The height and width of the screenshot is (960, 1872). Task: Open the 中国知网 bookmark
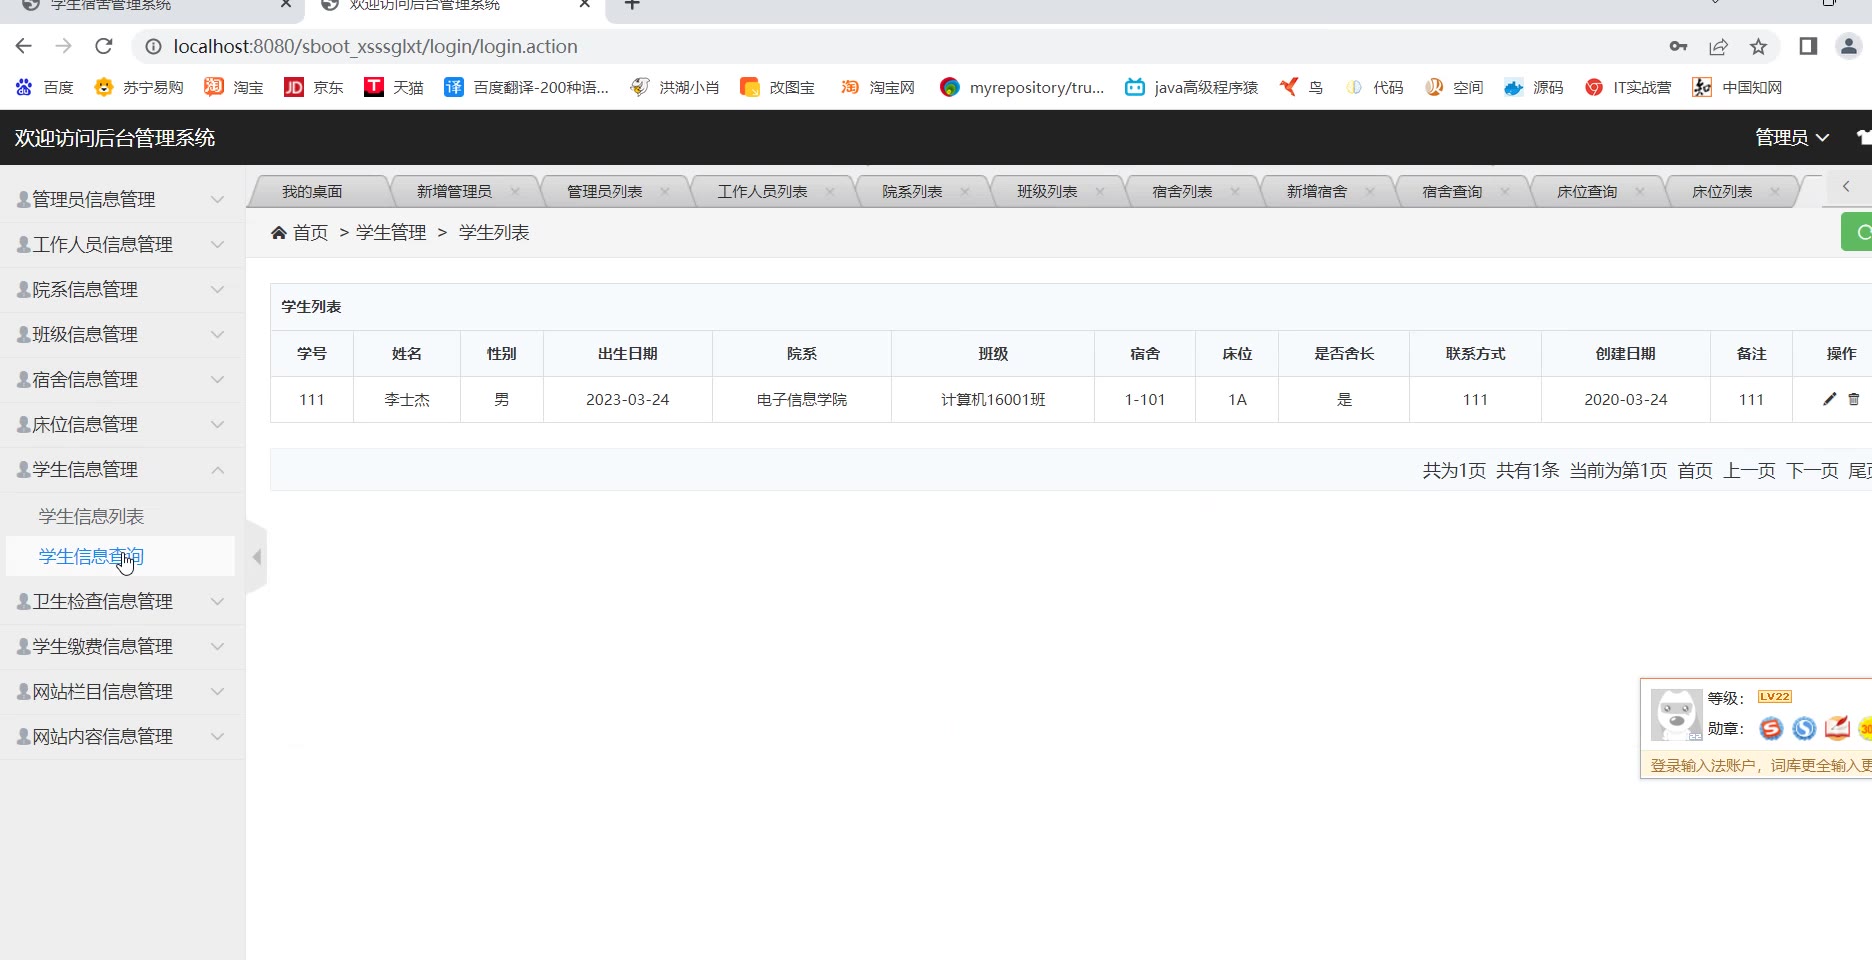(1737, 87)
